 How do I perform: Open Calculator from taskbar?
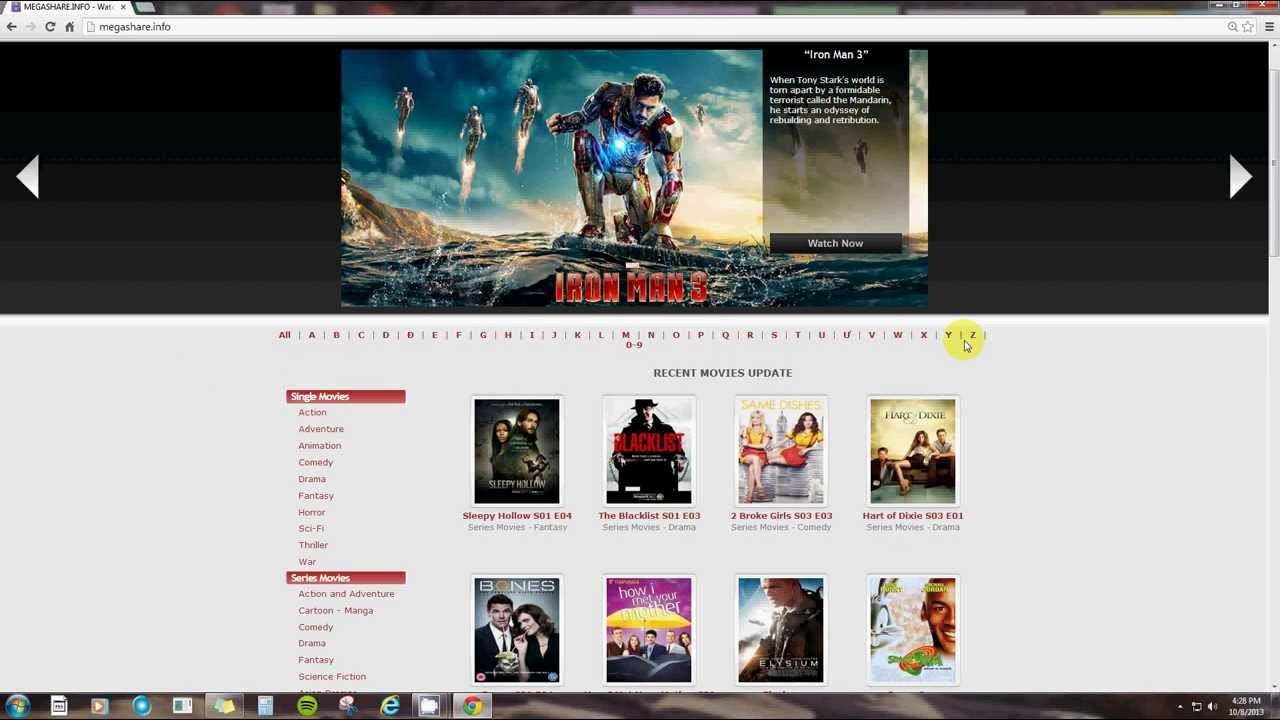coord(265,707)
